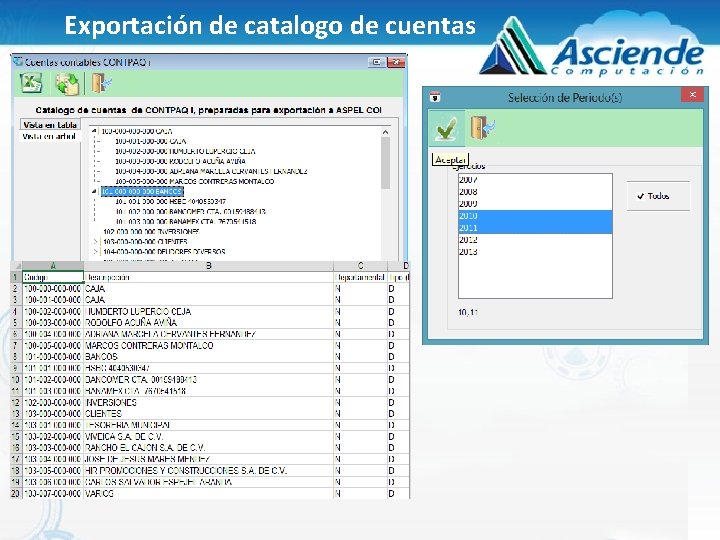Click cell INVERSIONES in spreadsheet

[208, 402]
